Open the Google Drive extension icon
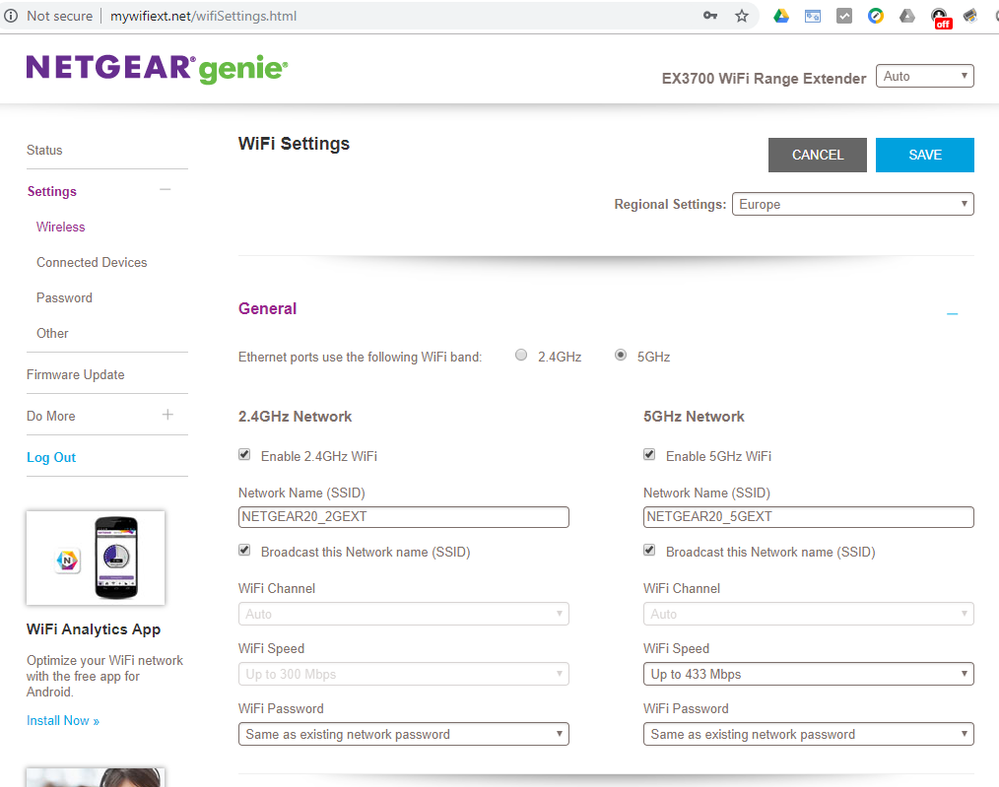This screenshot has width=999, height=787. click(x=781, y=16)
